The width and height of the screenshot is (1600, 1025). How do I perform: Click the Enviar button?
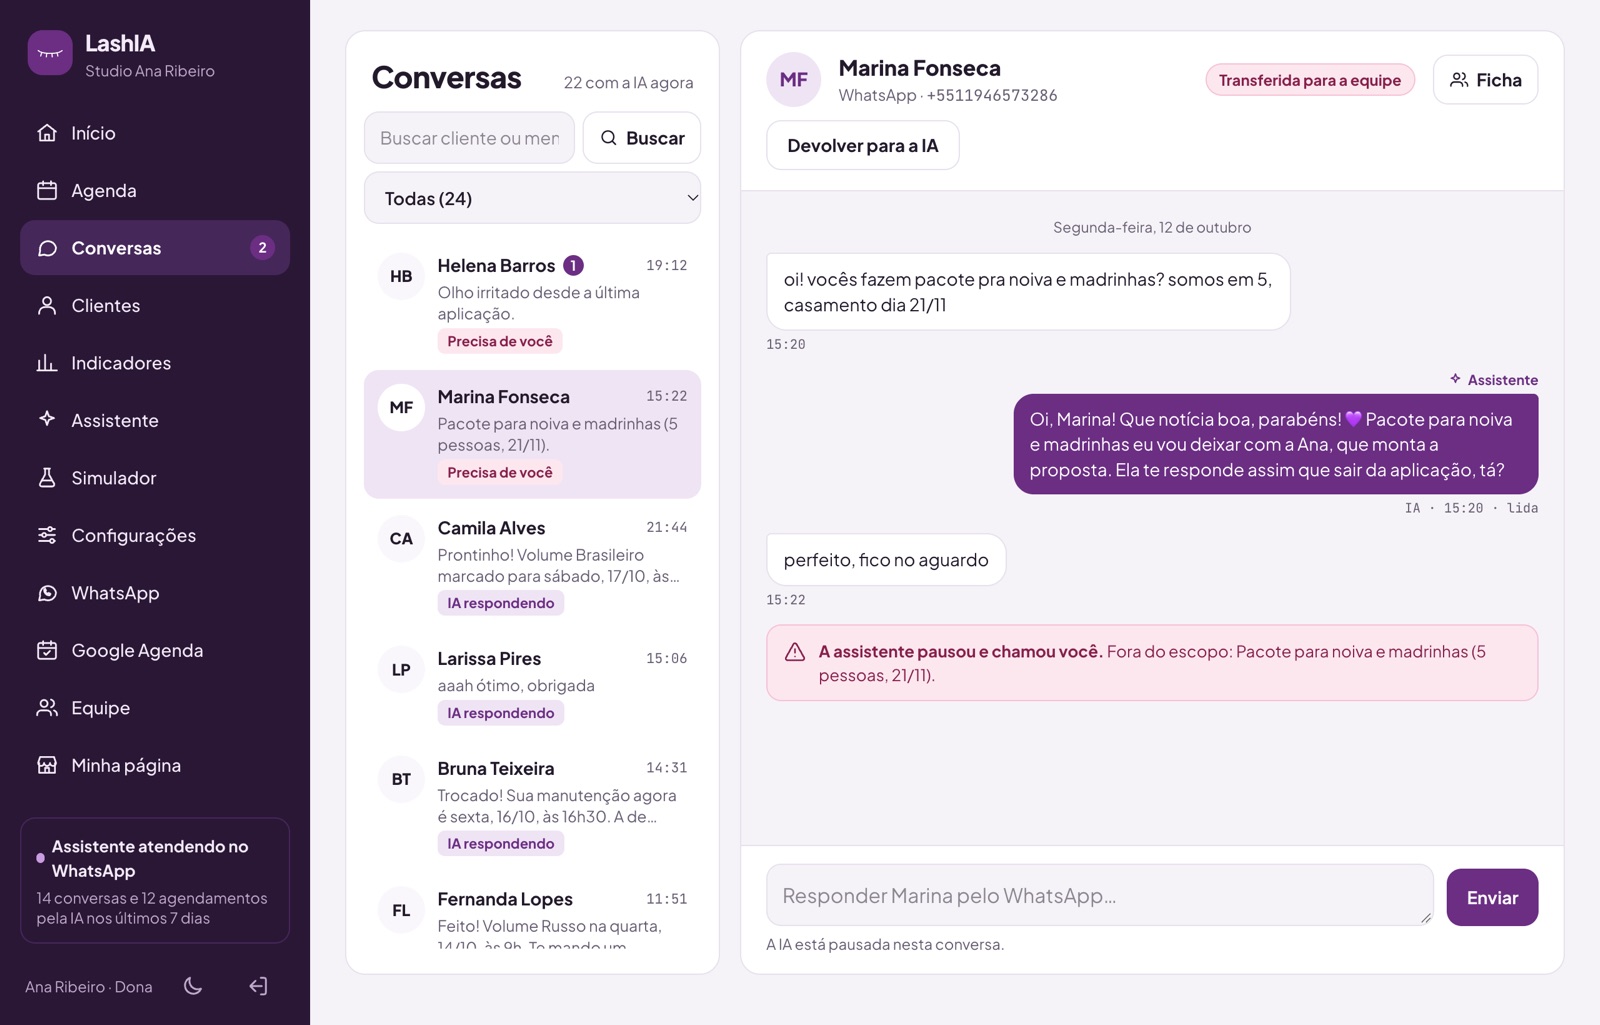[1492, 897]
